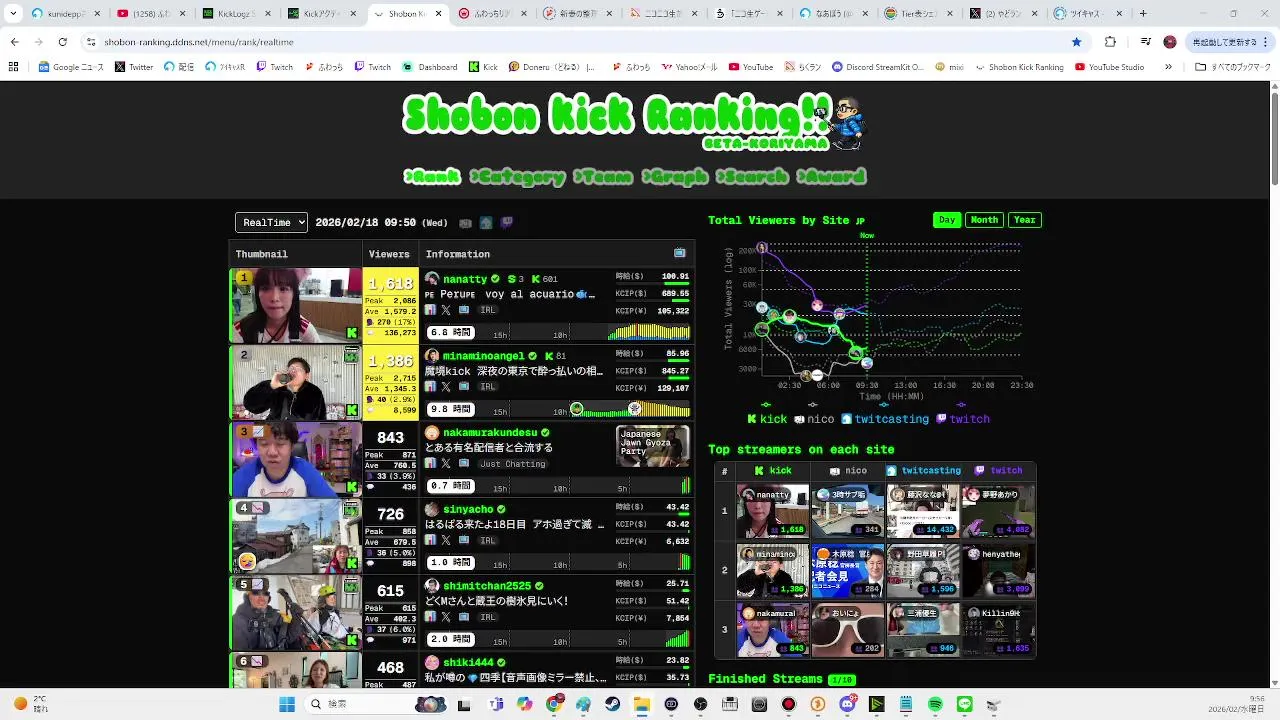Image resolution: width=1280 pixels, height=720 pixels.
Task: Open rank 1 nanatty stream thumbnail
Action: pos(296,305)
